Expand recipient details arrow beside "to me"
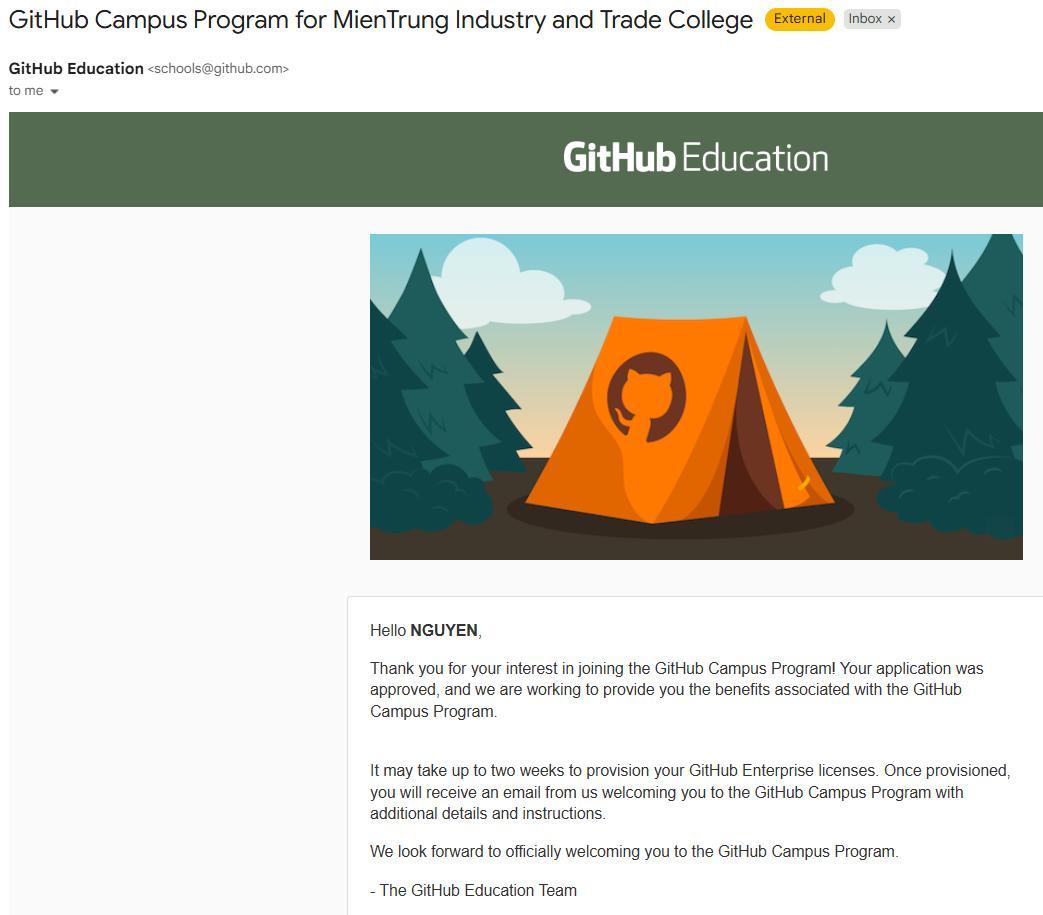The width and height of the screenshot is (1043, 915). 54,91
